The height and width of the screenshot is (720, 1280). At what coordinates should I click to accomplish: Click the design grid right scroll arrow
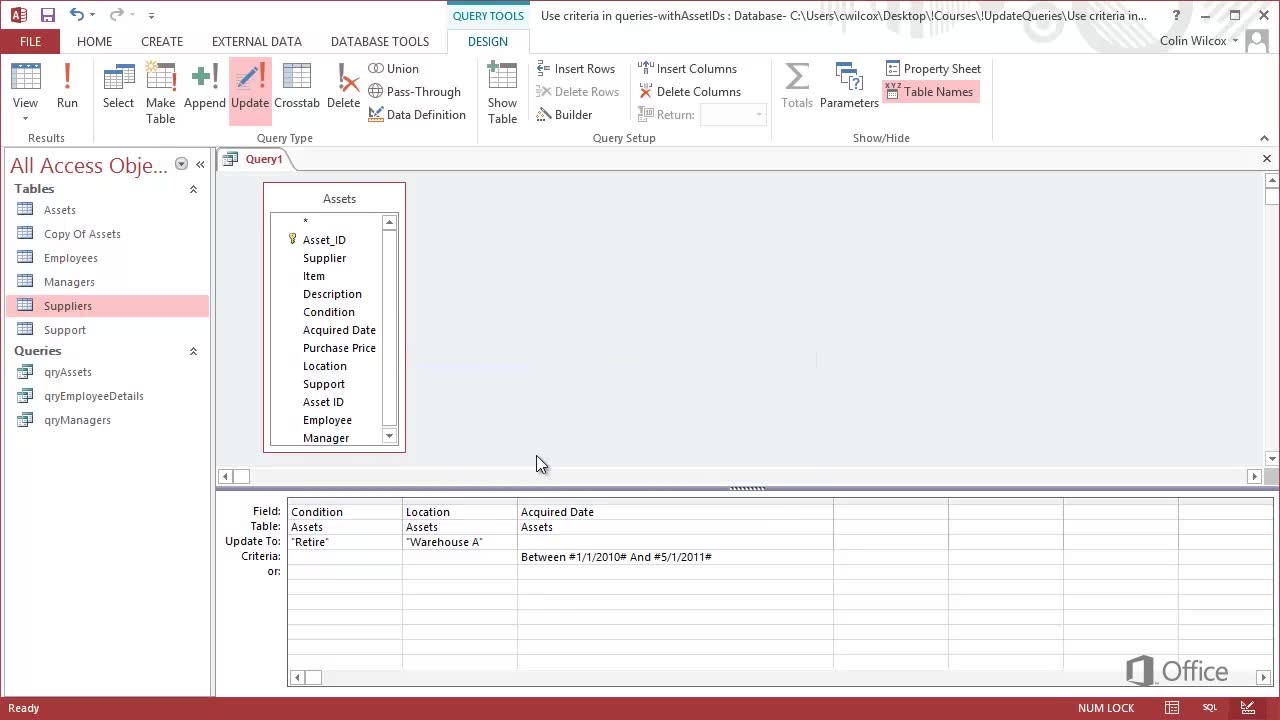(1263, 677)
